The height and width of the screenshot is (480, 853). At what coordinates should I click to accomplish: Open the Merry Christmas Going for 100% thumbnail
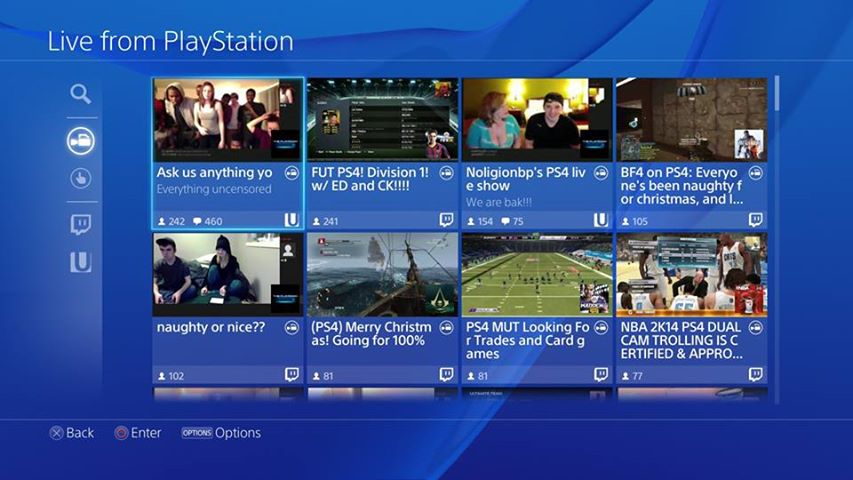click(x=382, y=275)
